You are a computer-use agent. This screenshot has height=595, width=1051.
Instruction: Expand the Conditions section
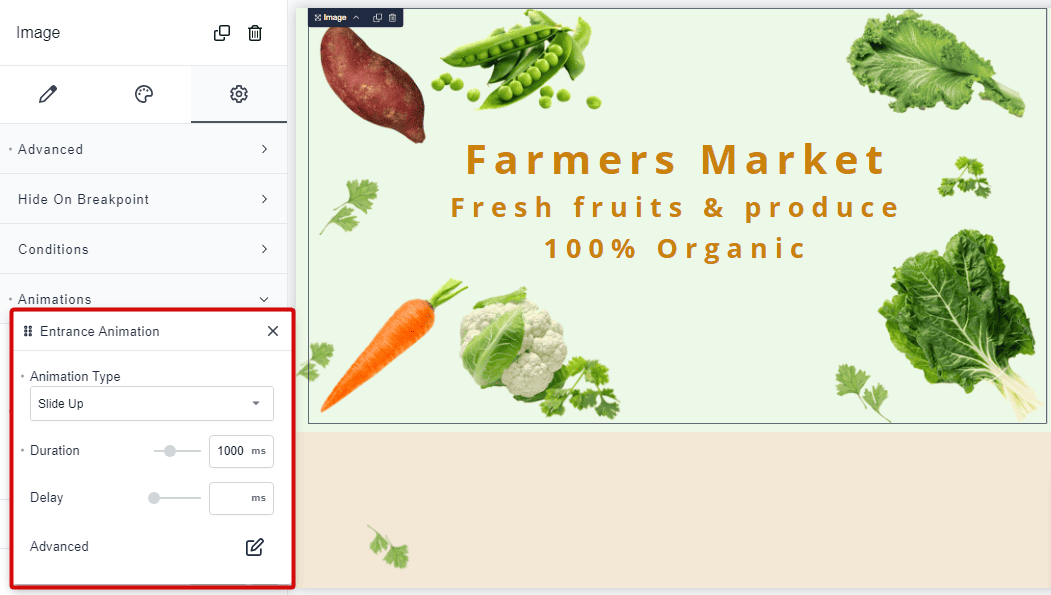(143, 249)
